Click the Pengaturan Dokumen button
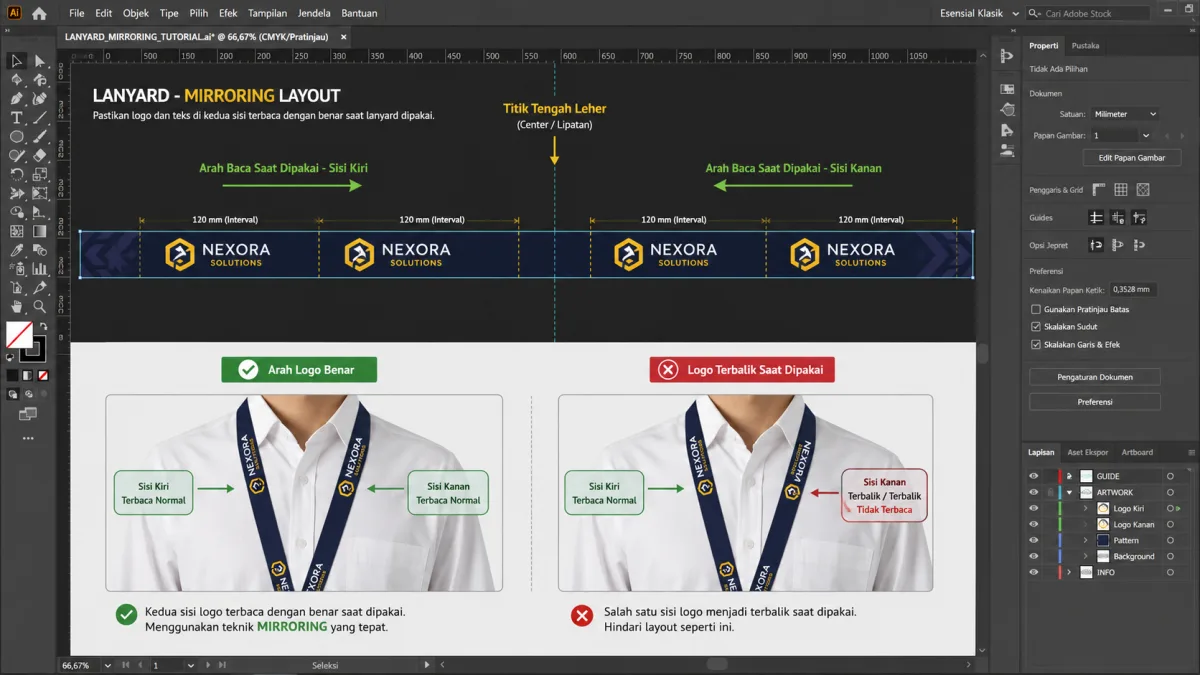 click(x=1095, y=377)
